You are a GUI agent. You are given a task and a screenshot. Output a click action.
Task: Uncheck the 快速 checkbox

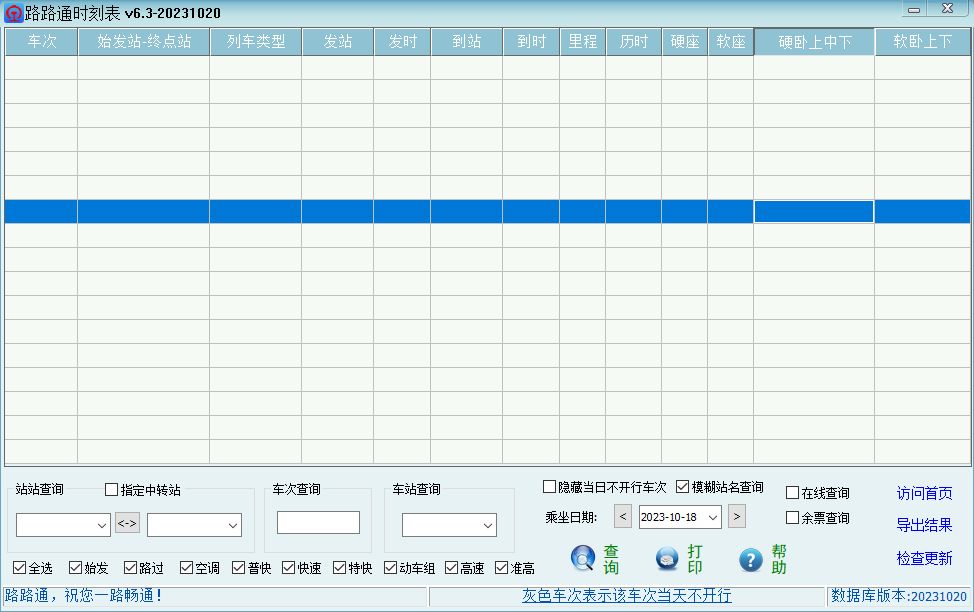tap(288, 567)
